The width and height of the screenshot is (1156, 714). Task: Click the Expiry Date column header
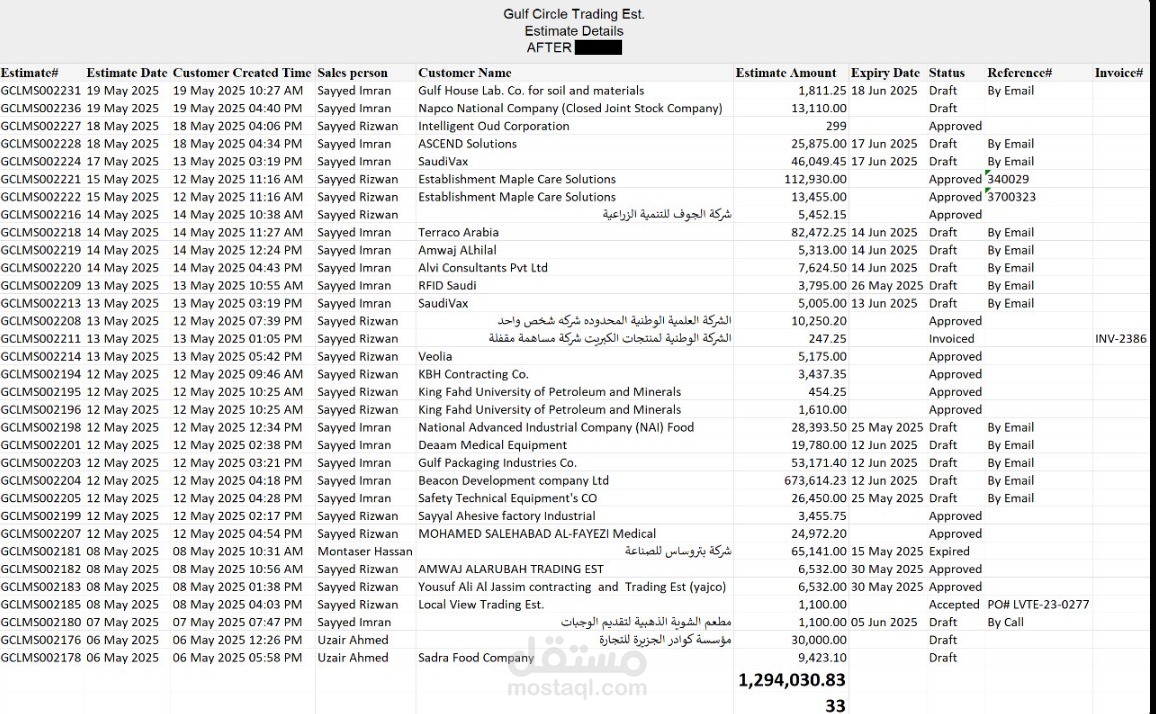click(x=885, y=73)
